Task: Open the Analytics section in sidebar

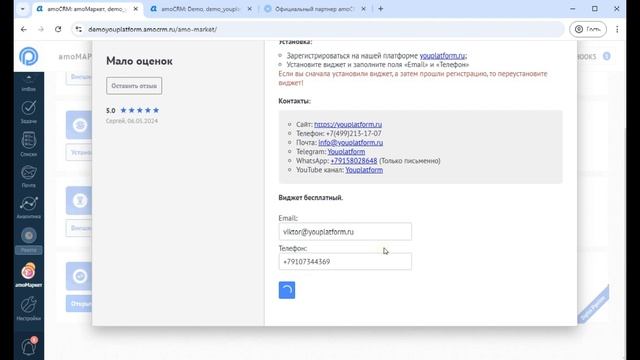Action: click(29, 207)
